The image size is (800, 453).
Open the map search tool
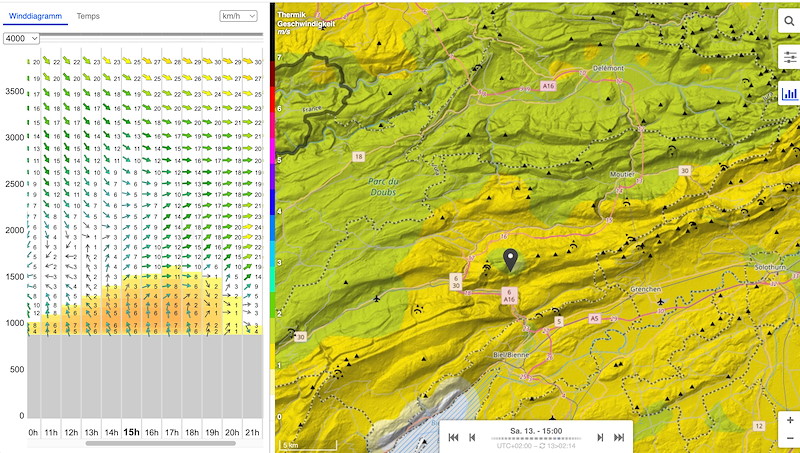789,22
